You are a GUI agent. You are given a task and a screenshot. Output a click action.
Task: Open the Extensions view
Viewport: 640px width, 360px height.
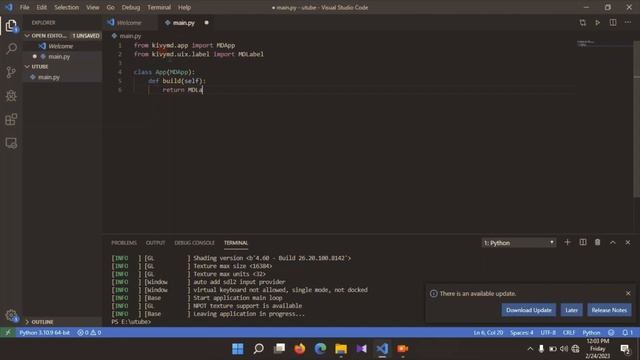point(11,119)
